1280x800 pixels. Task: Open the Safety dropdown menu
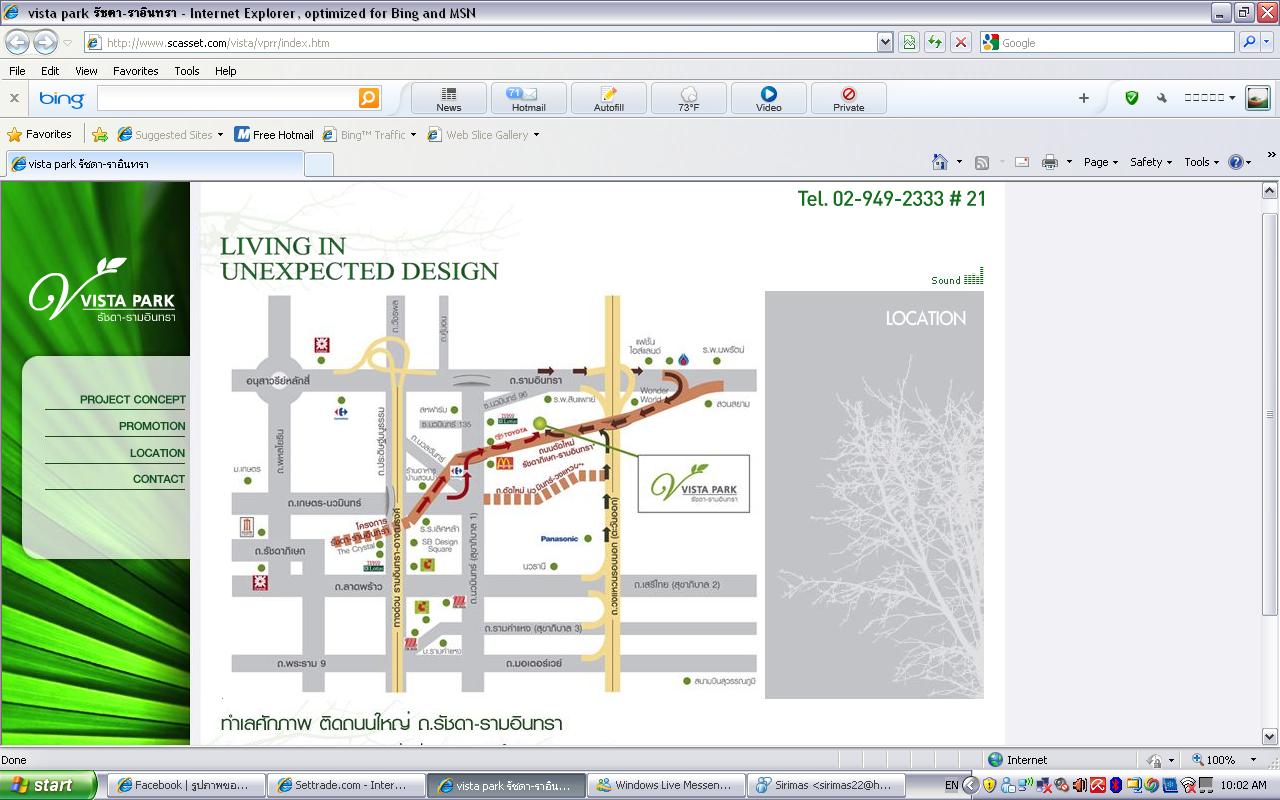click(x=1150, y=162)
